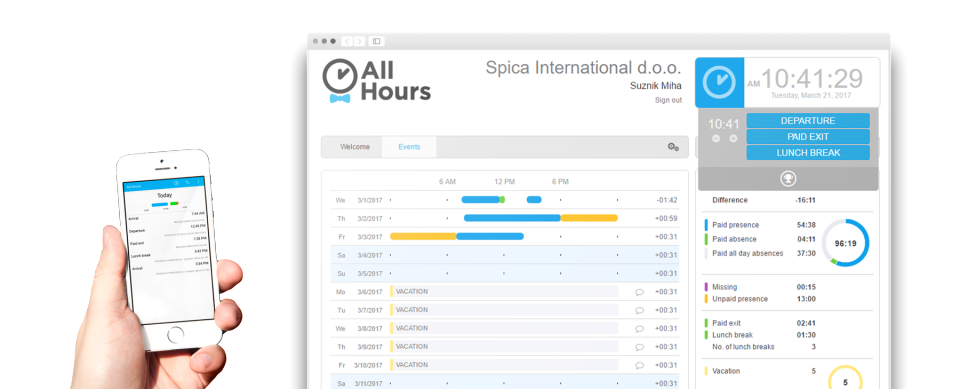Click the All Hours clock logo
This screenshot has height=389, width=960.
[376, 81]
